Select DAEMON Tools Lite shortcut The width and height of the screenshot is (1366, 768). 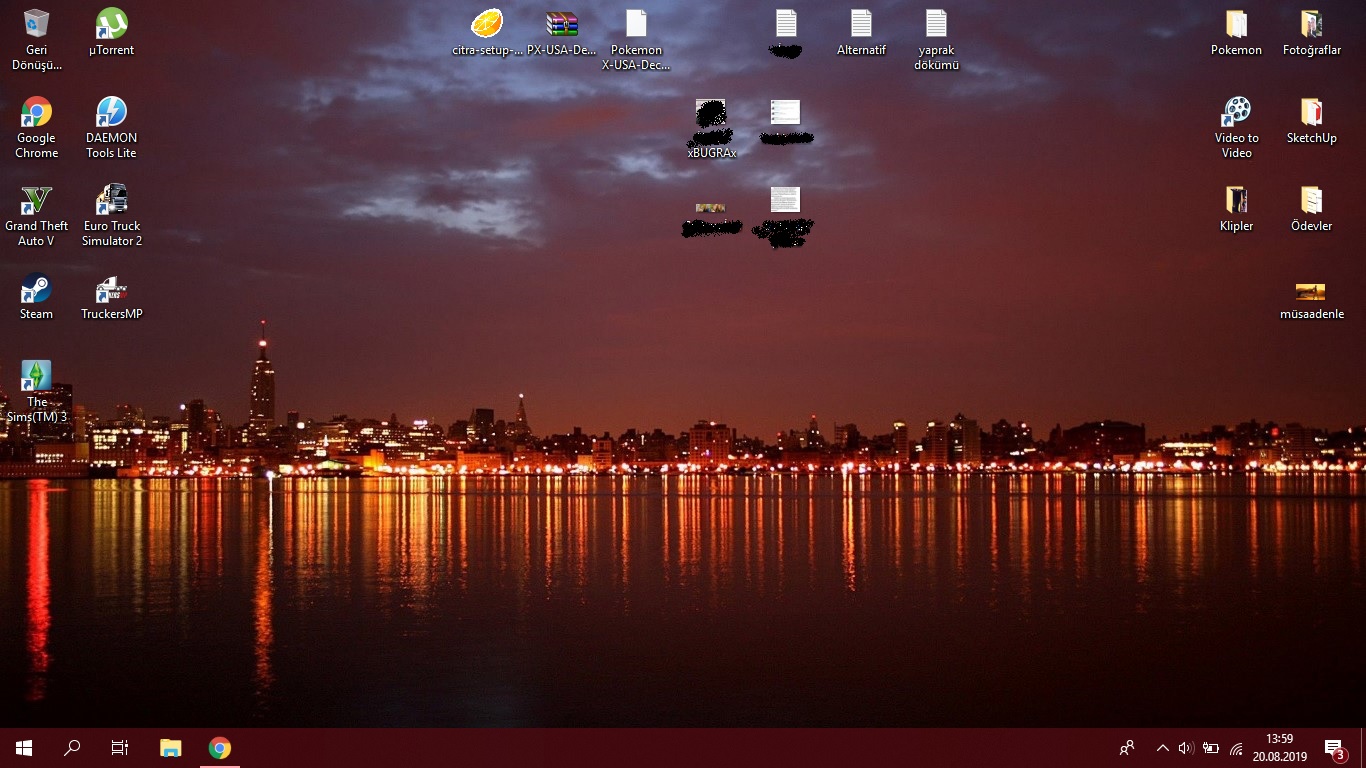point(111,112)
